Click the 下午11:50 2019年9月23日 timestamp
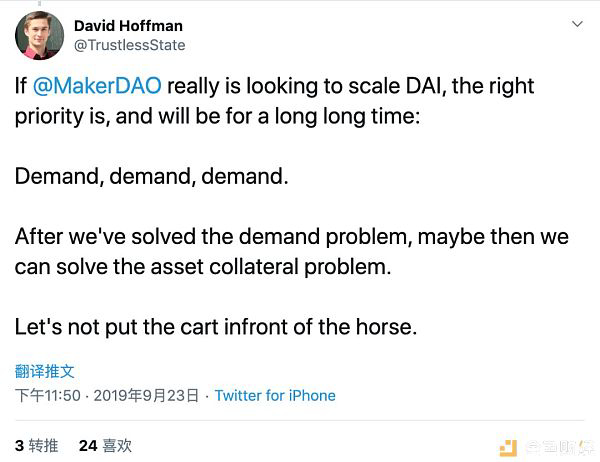 pos(107,395)
